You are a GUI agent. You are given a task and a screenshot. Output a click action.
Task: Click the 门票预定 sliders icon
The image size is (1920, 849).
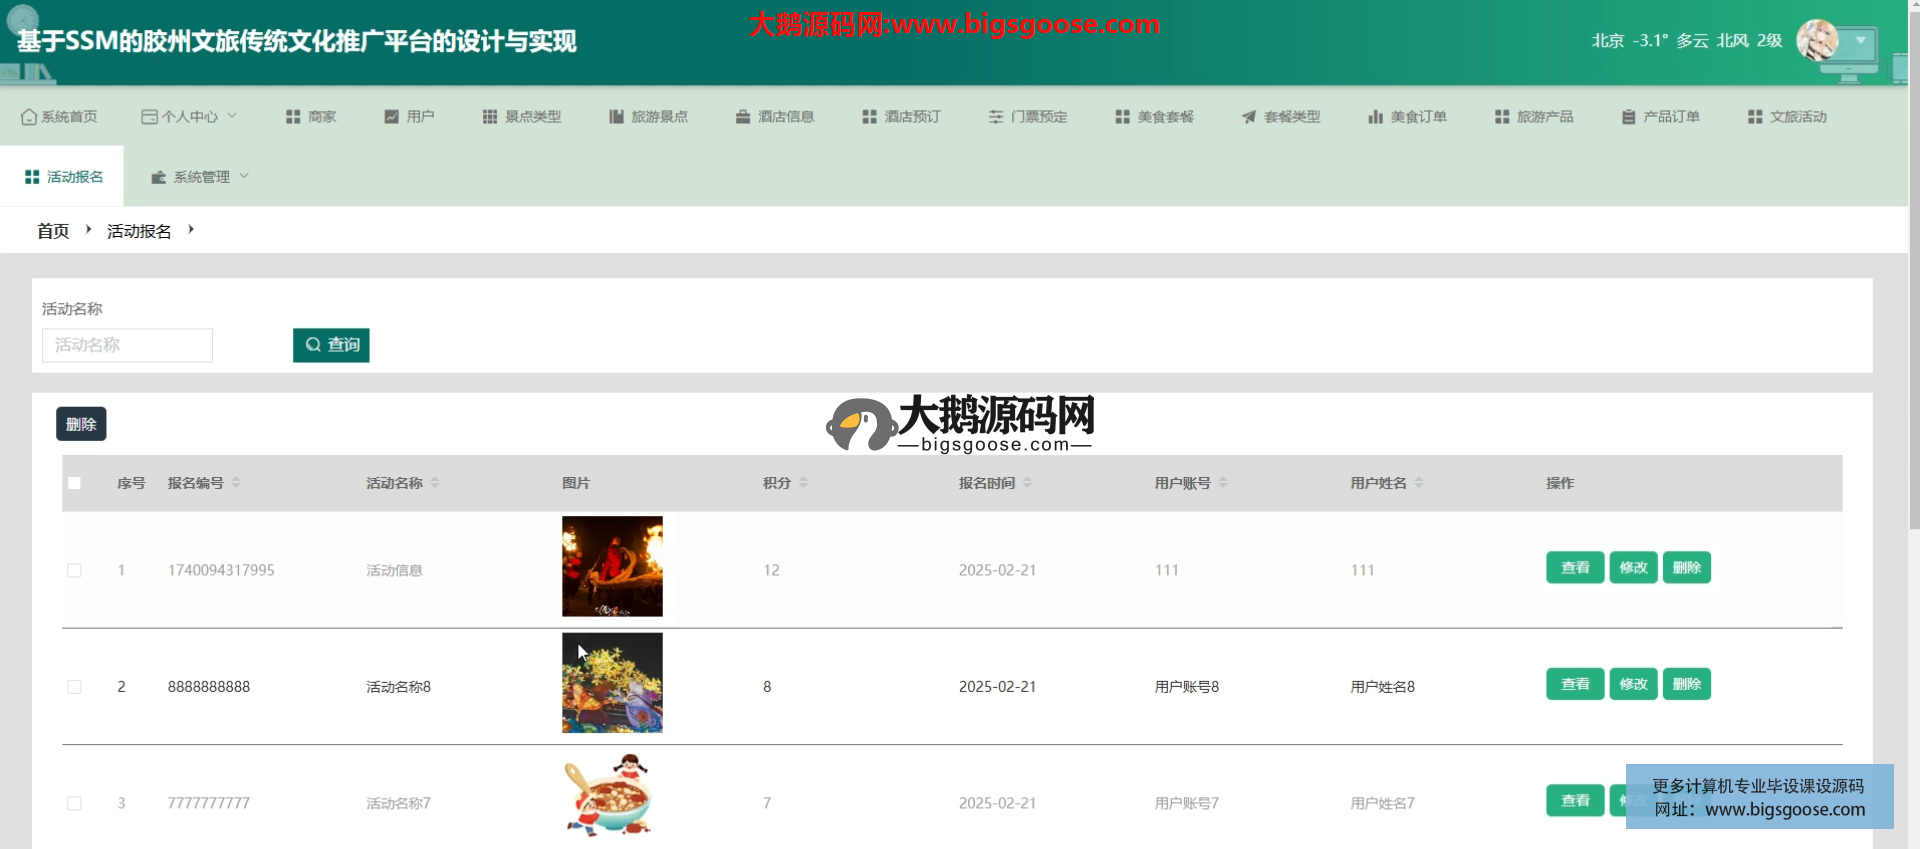click(x=996, y=117)
